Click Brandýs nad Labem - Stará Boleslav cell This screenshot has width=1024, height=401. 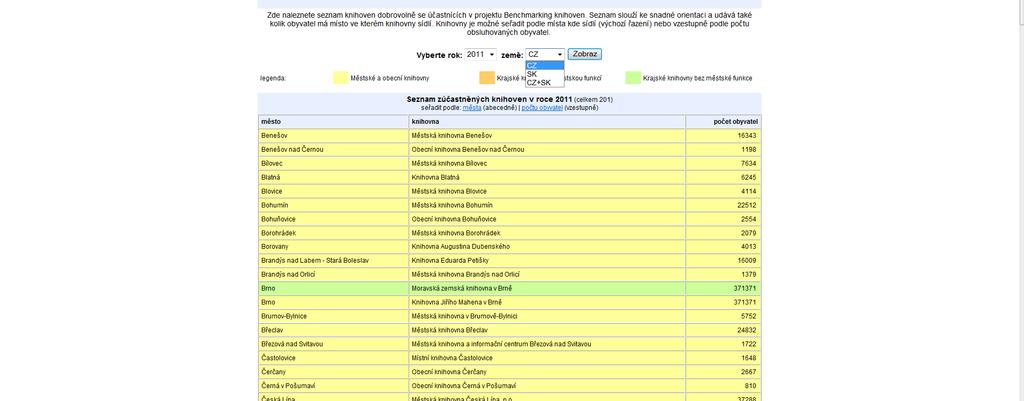point(333,261)
